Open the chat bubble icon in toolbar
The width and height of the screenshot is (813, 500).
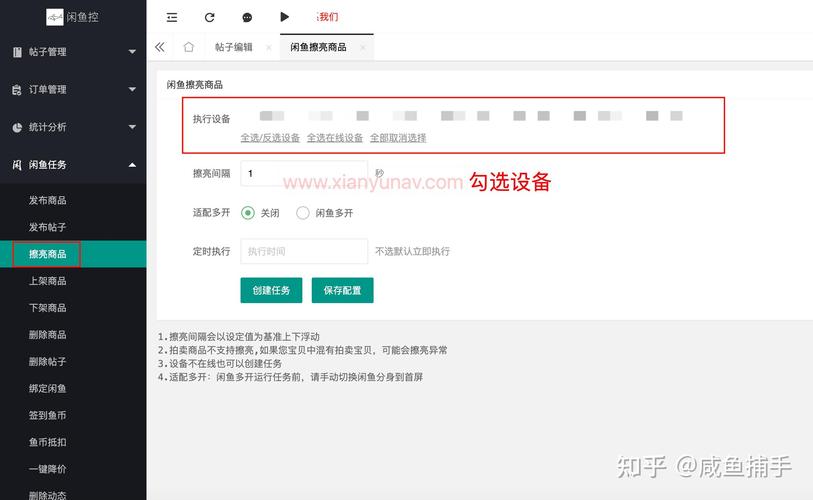coord(247,18)
